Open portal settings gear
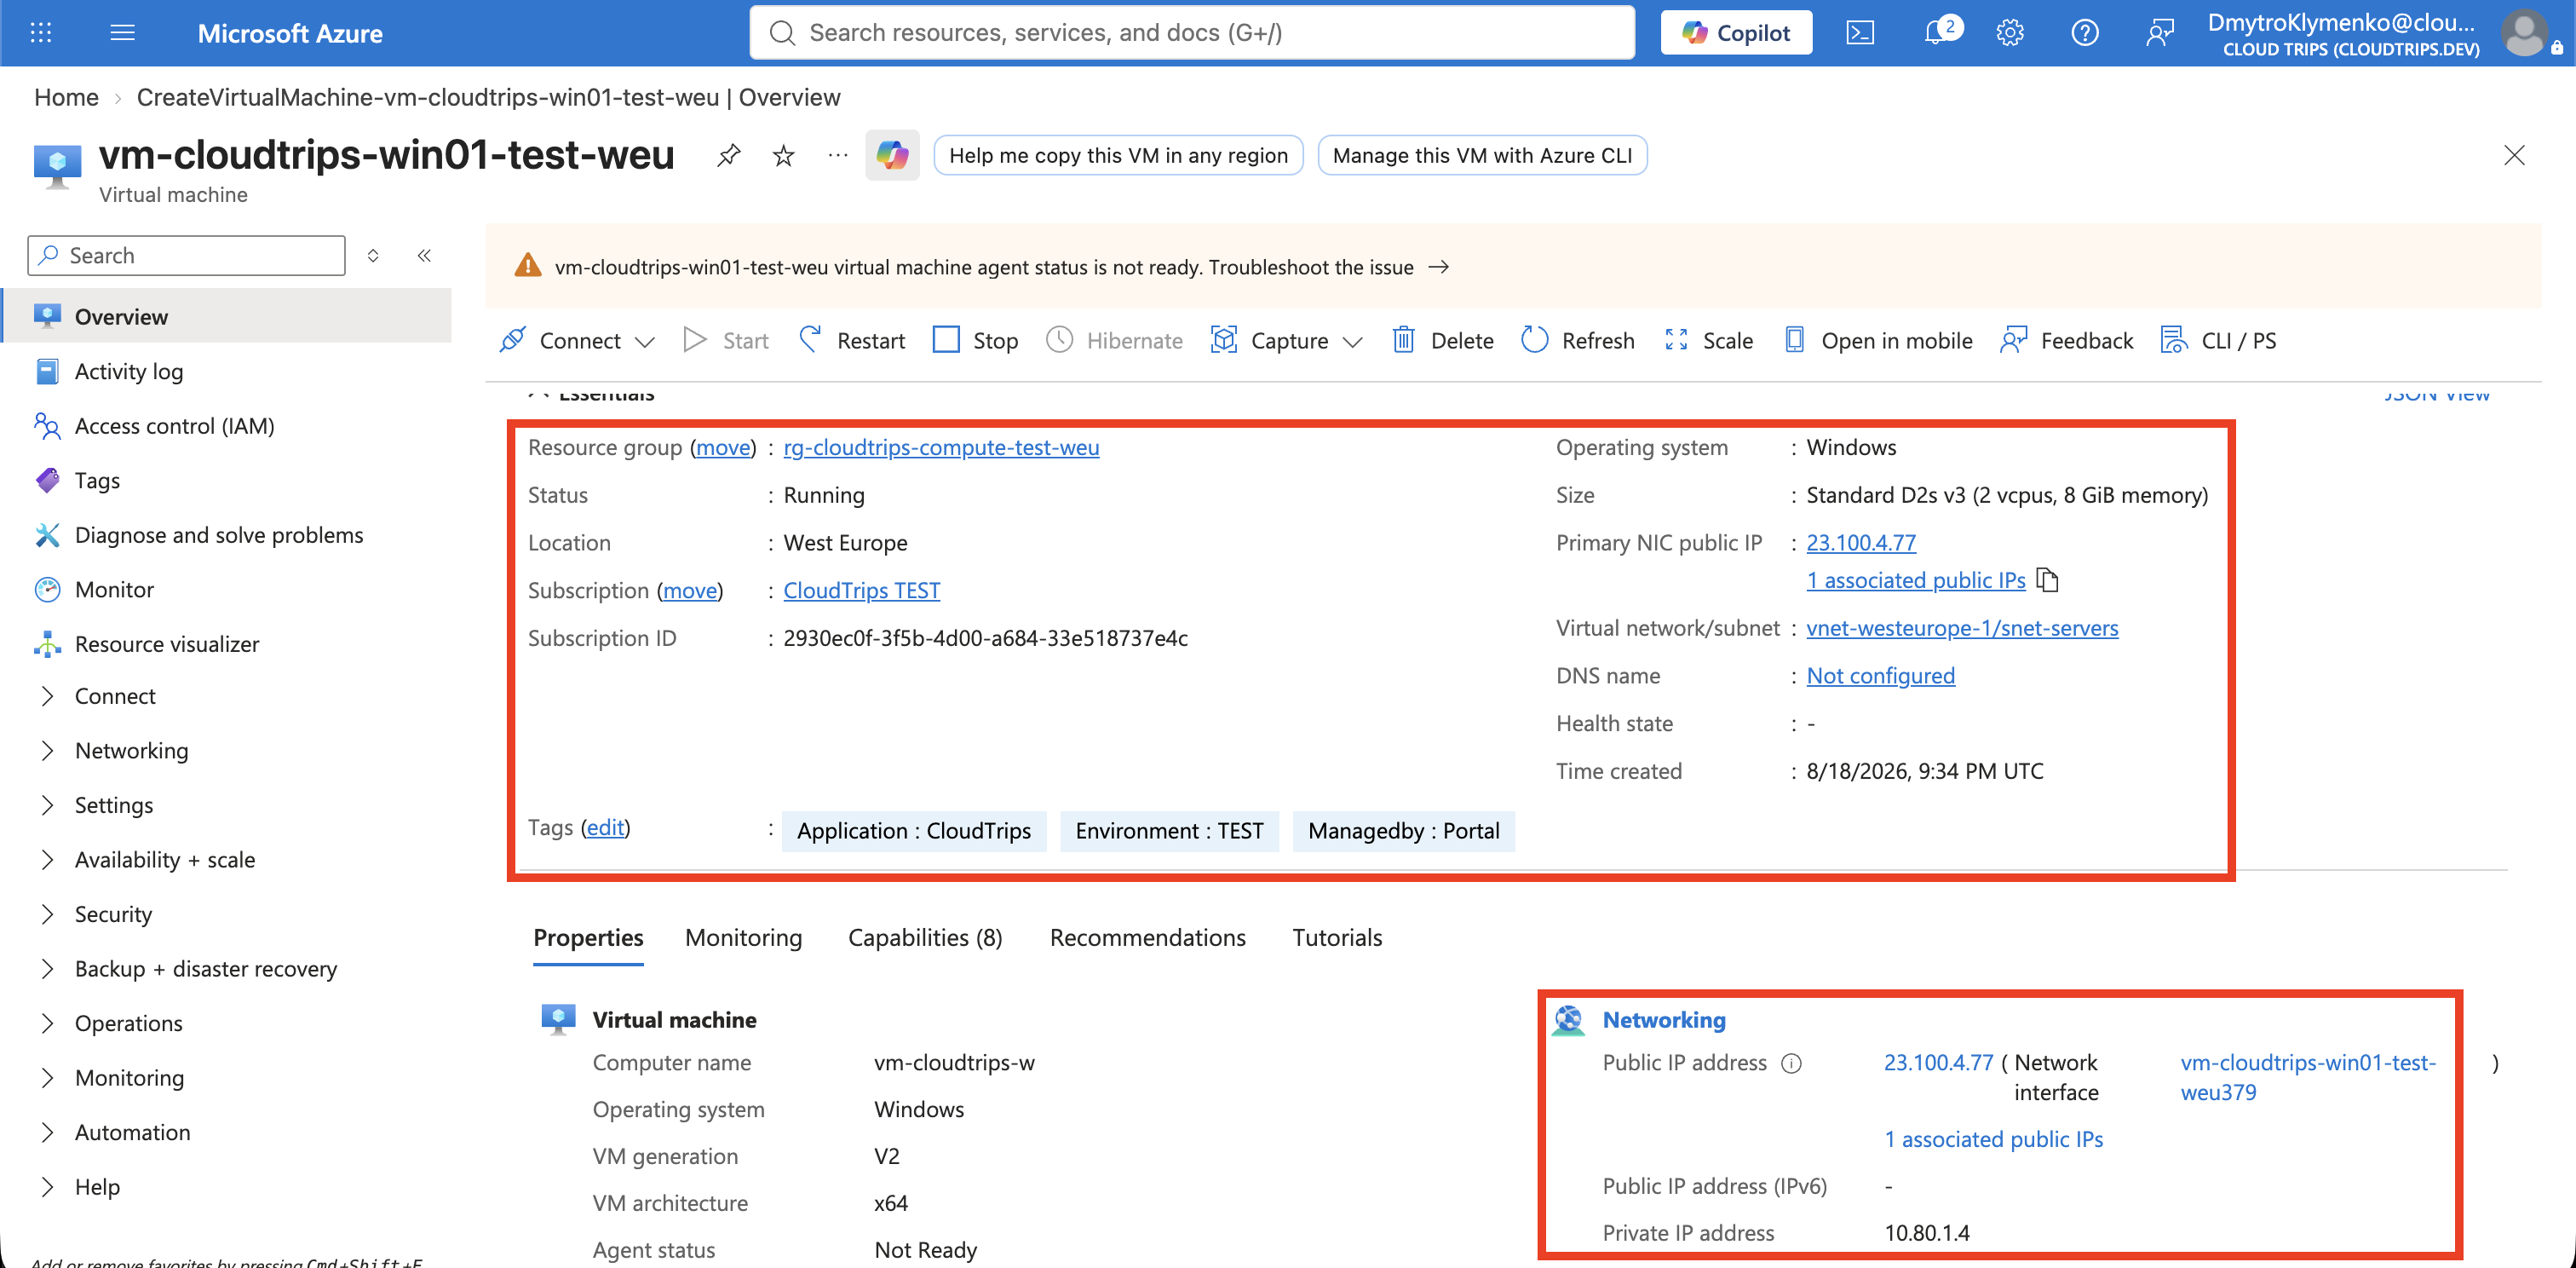Viewport: 2576px width, 1268px height. pos(2010,33)
